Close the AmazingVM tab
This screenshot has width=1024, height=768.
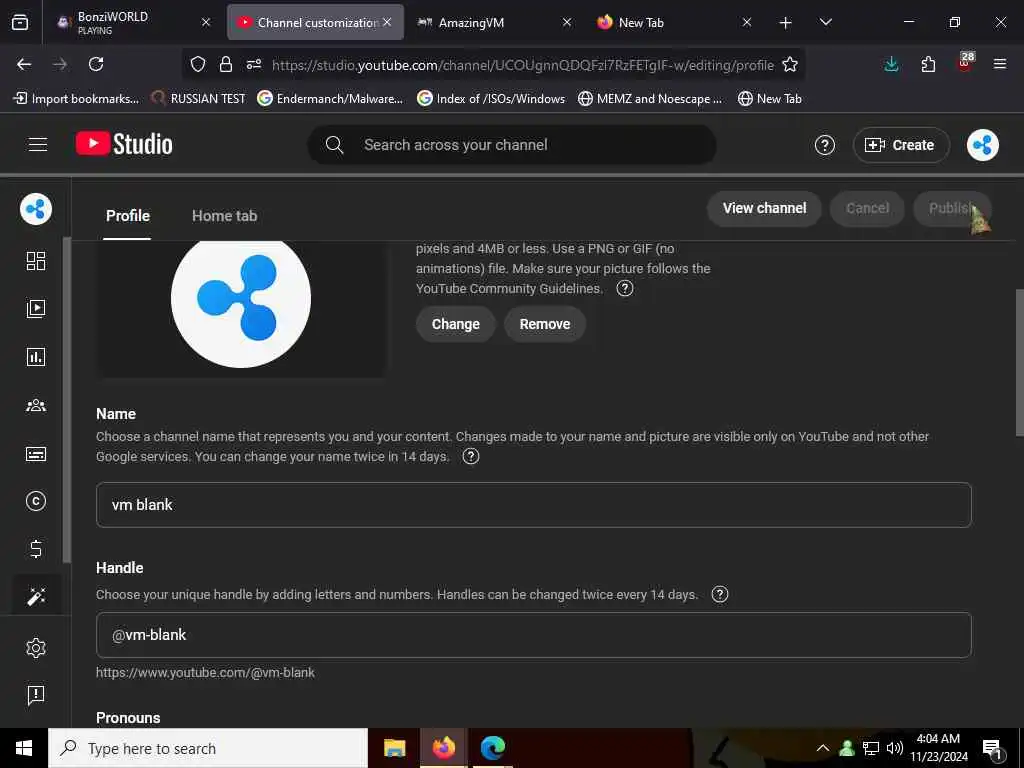(x=567, y=22)
